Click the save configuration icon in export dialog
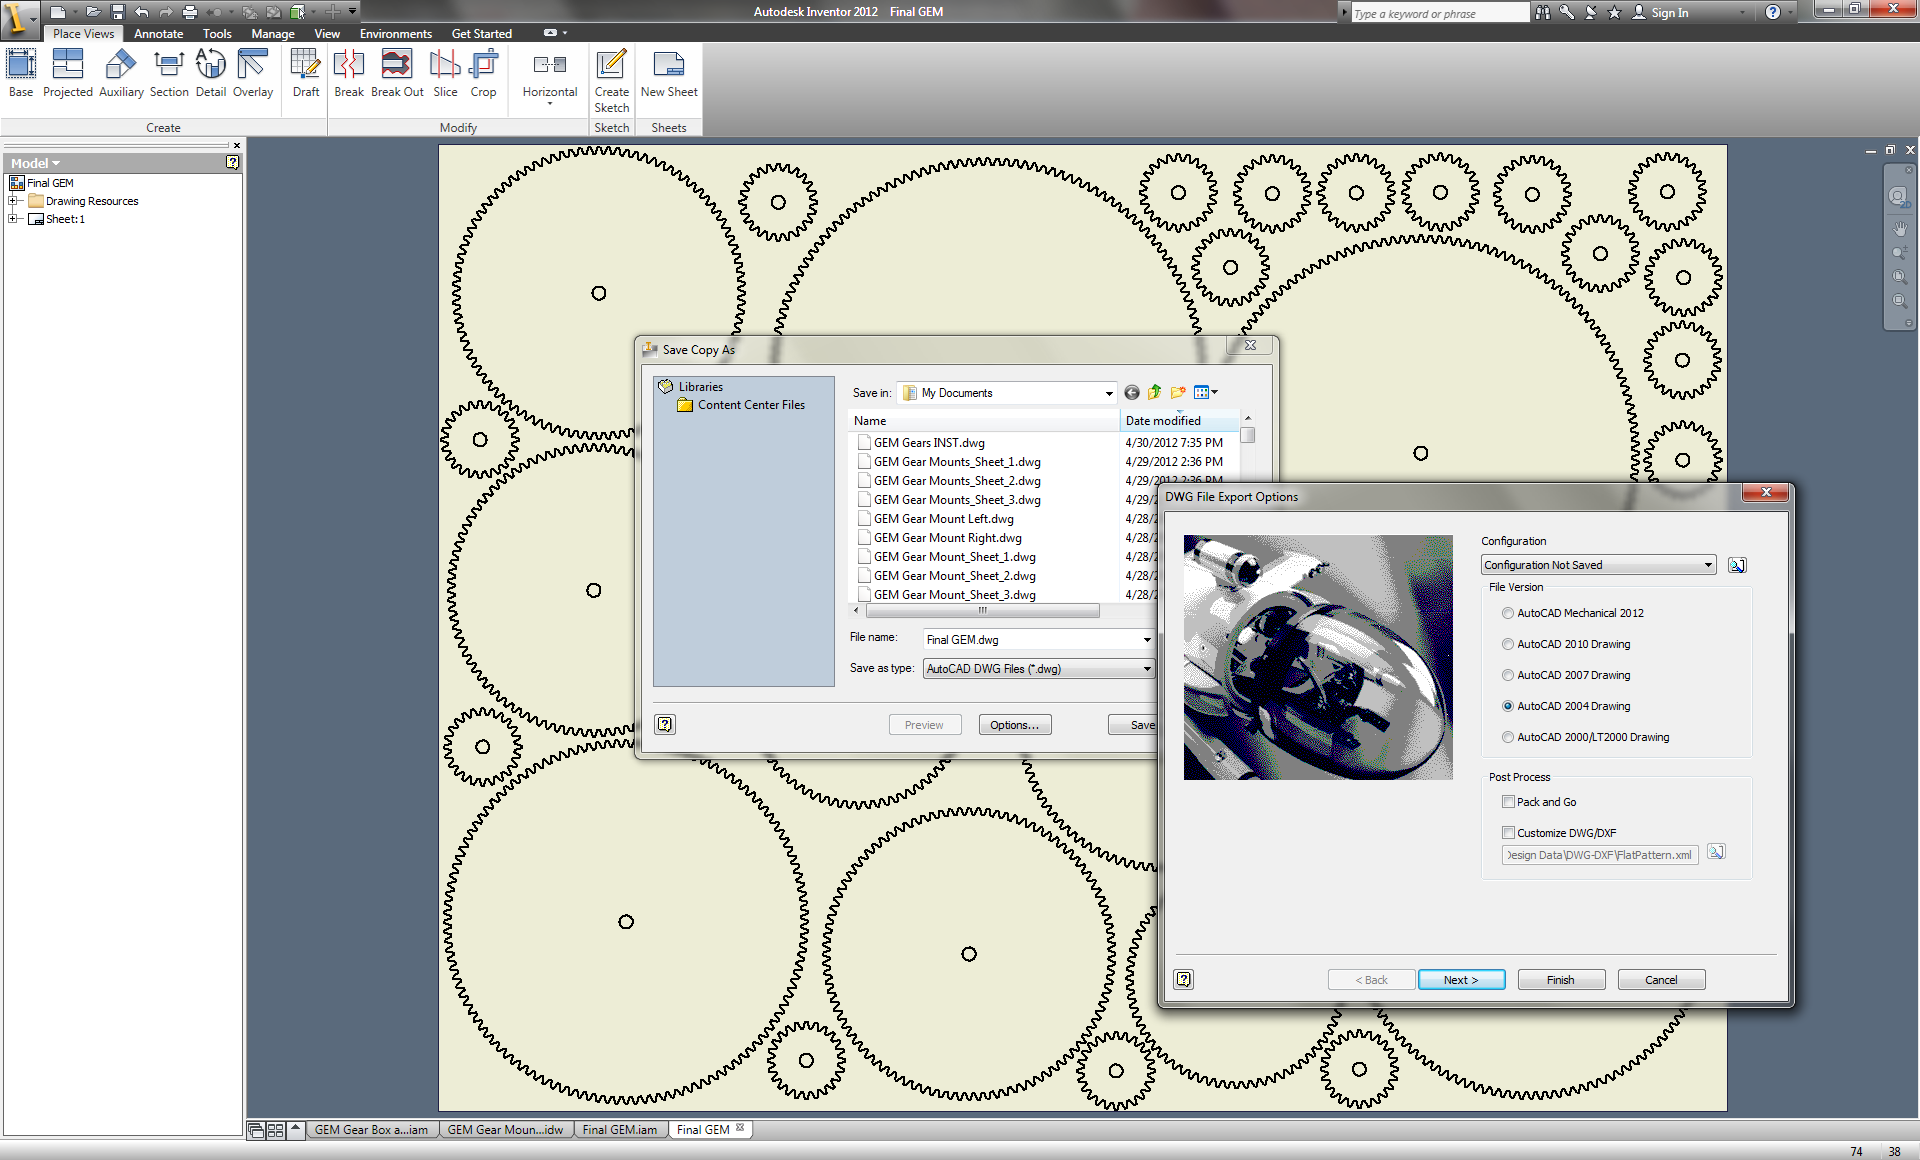This screenshot has height=1160, width=1920. pyautogui.click(x=1737, y=565)
